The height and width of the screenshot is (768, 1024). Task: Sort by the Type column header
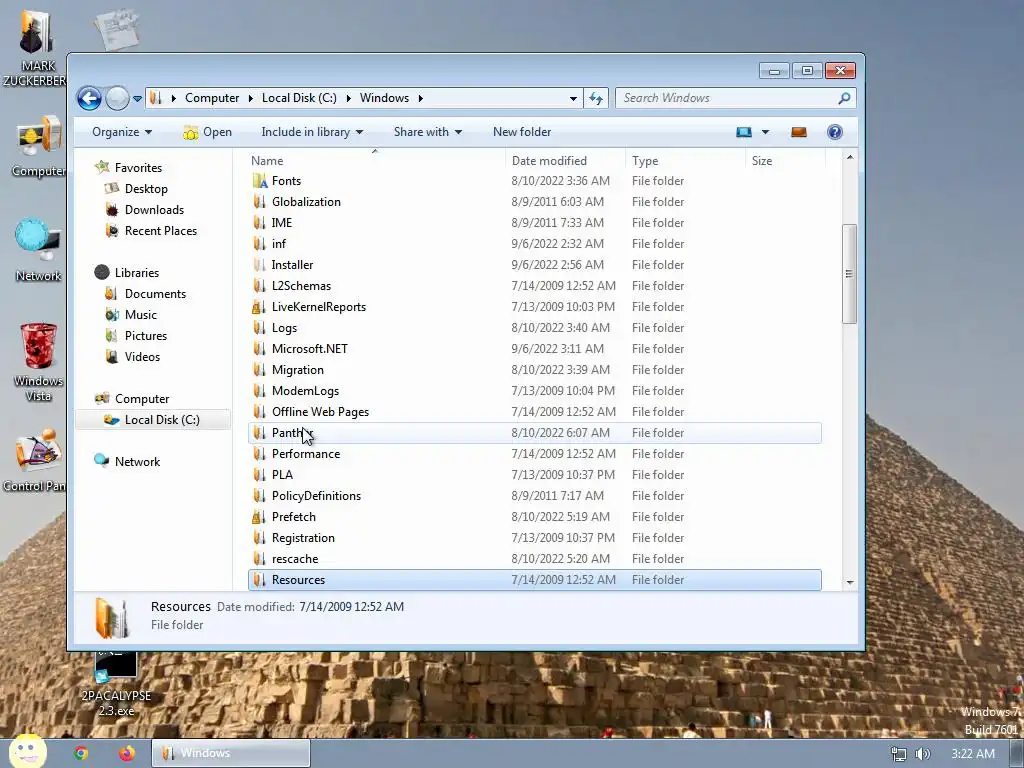click(x=645, y=161)
